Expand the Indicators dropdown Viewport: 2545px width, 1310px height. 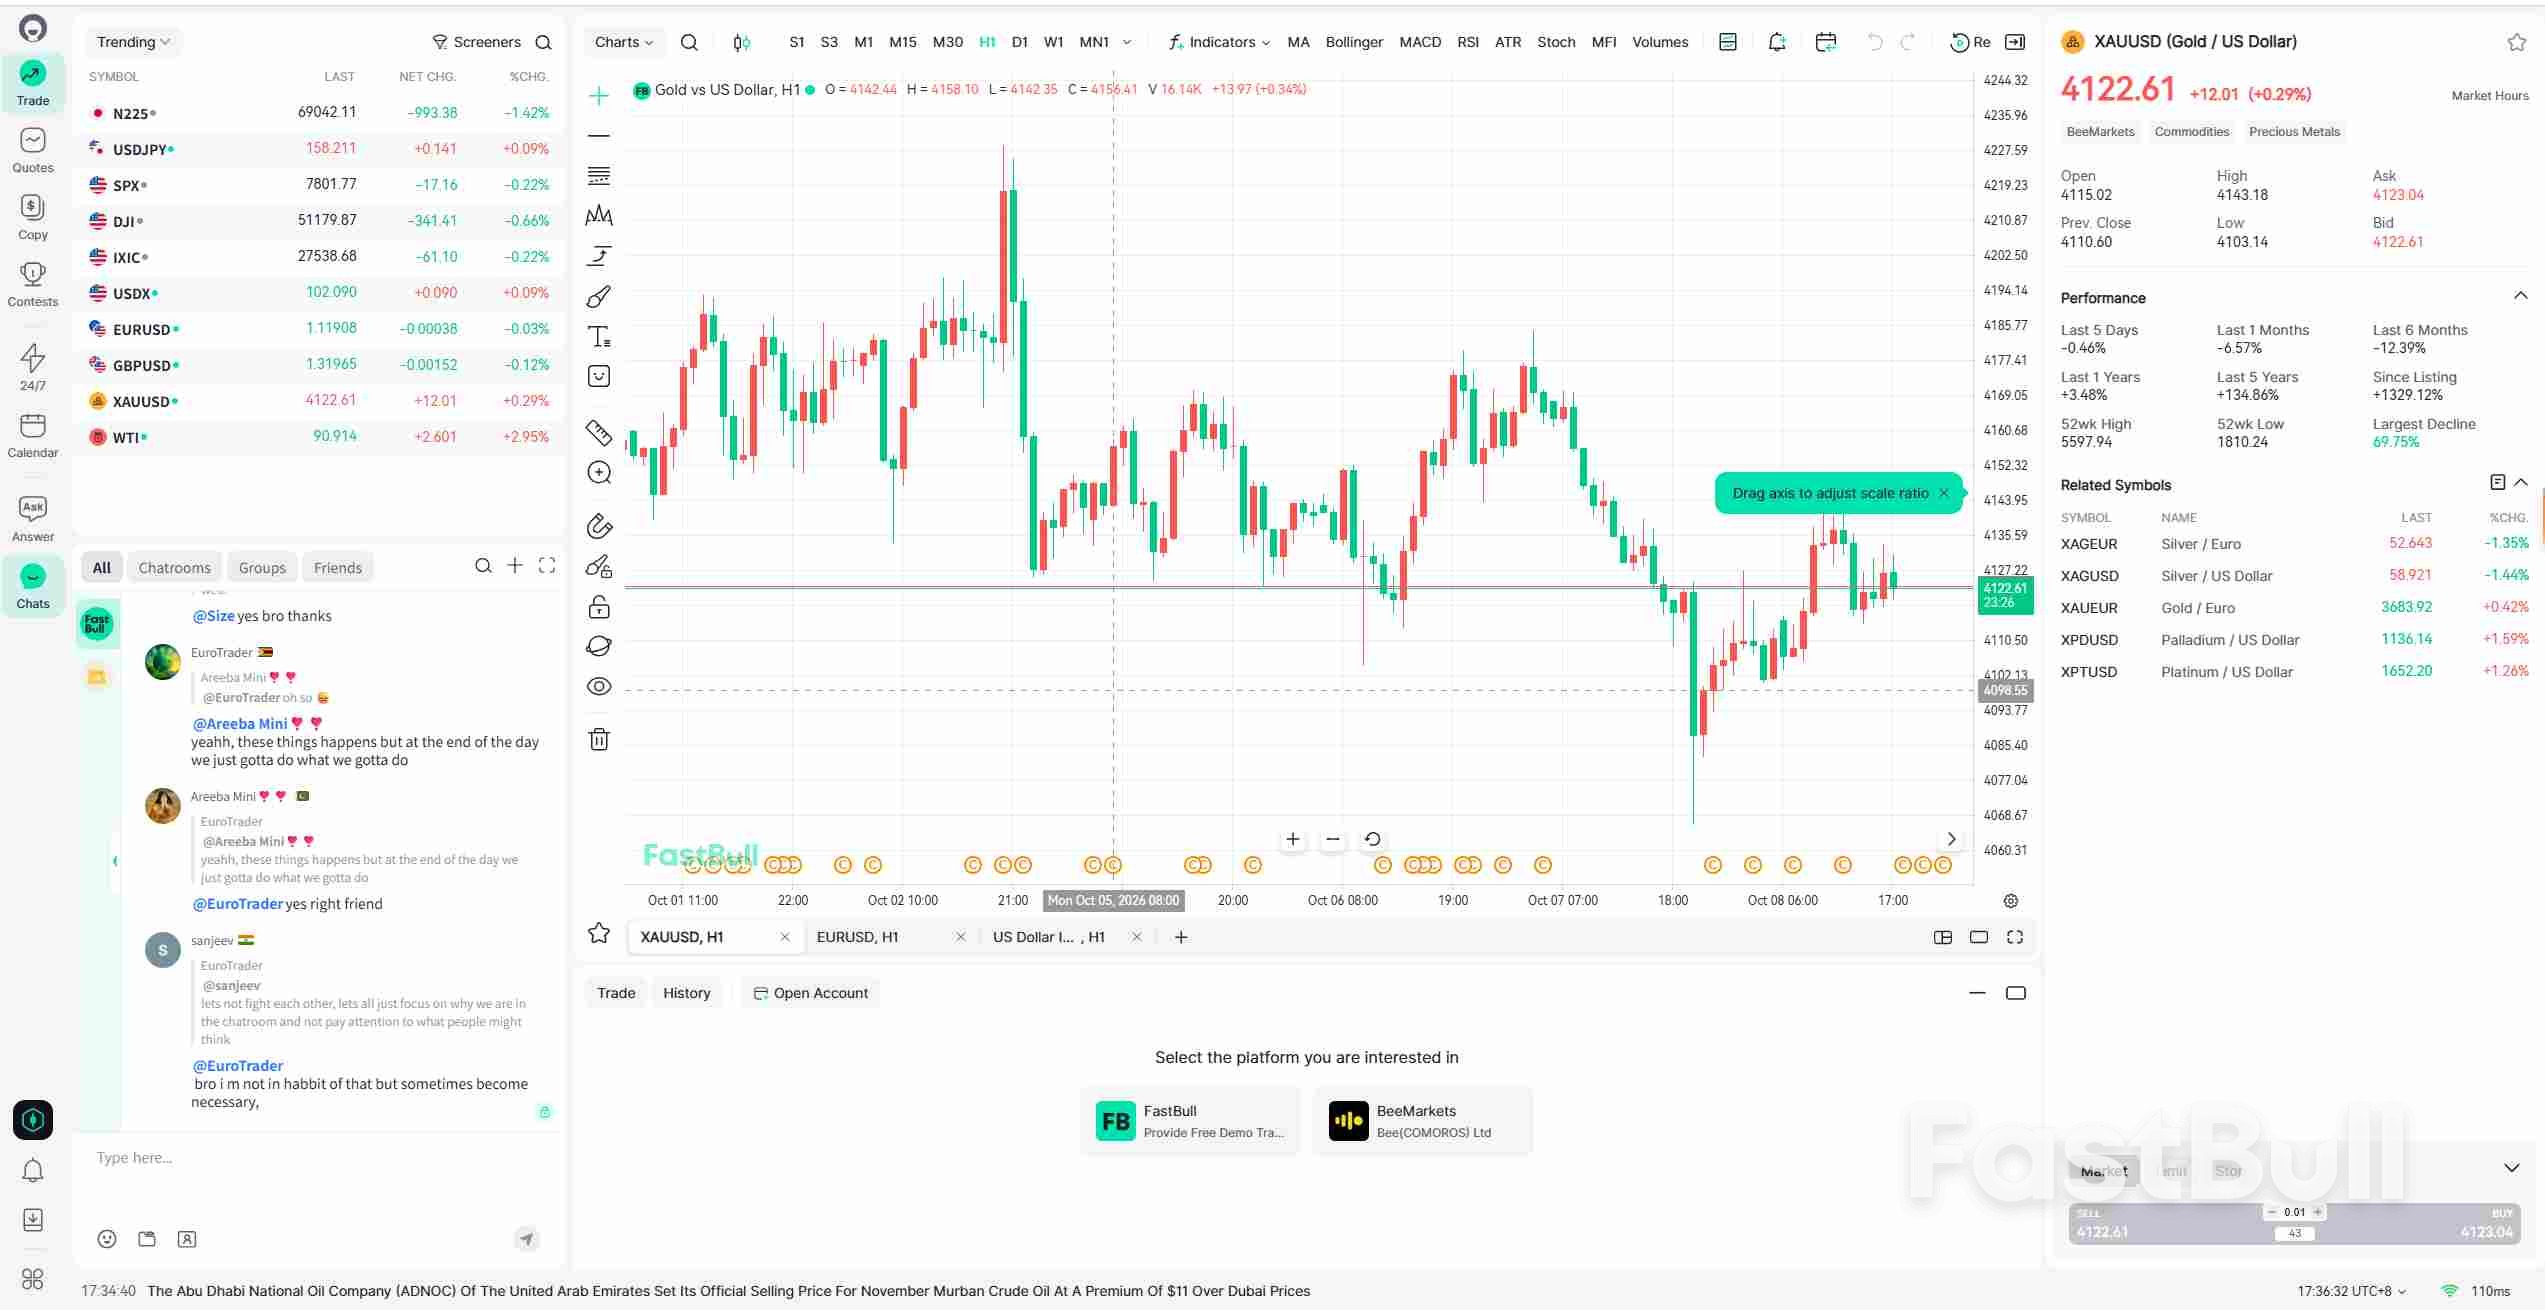pyautogui.click(x=1219, y=42)
